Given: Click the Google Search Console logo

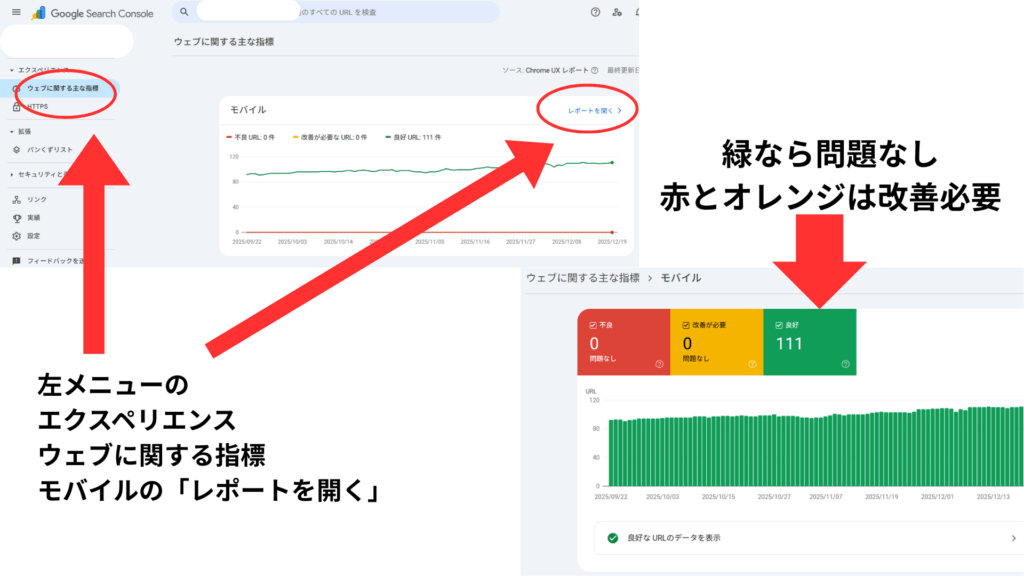Looking at the screenshot, I should 88,13.
